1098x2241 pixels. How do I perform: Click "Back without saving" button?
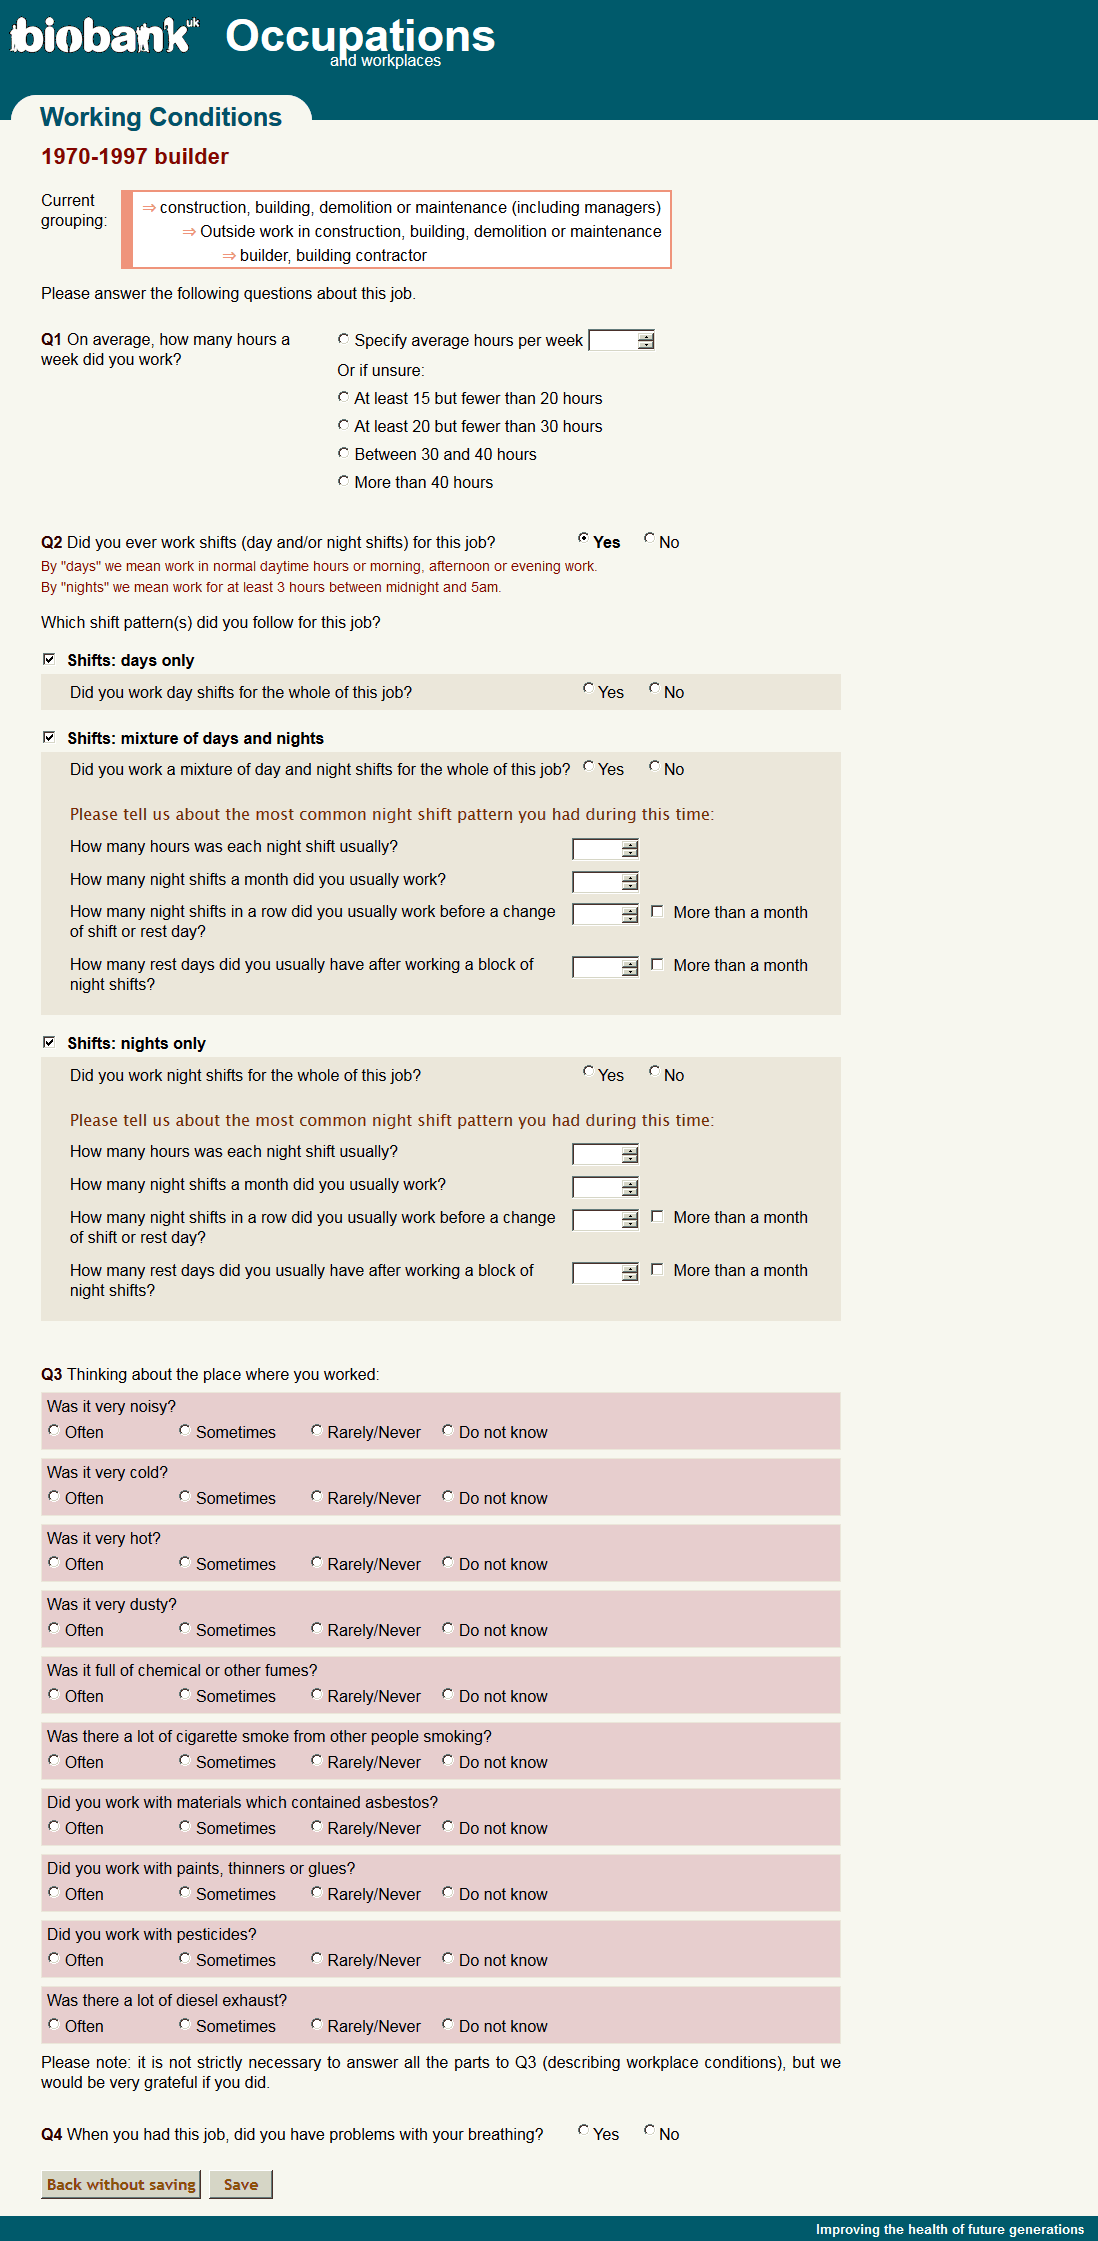[x=121, y=2184]
